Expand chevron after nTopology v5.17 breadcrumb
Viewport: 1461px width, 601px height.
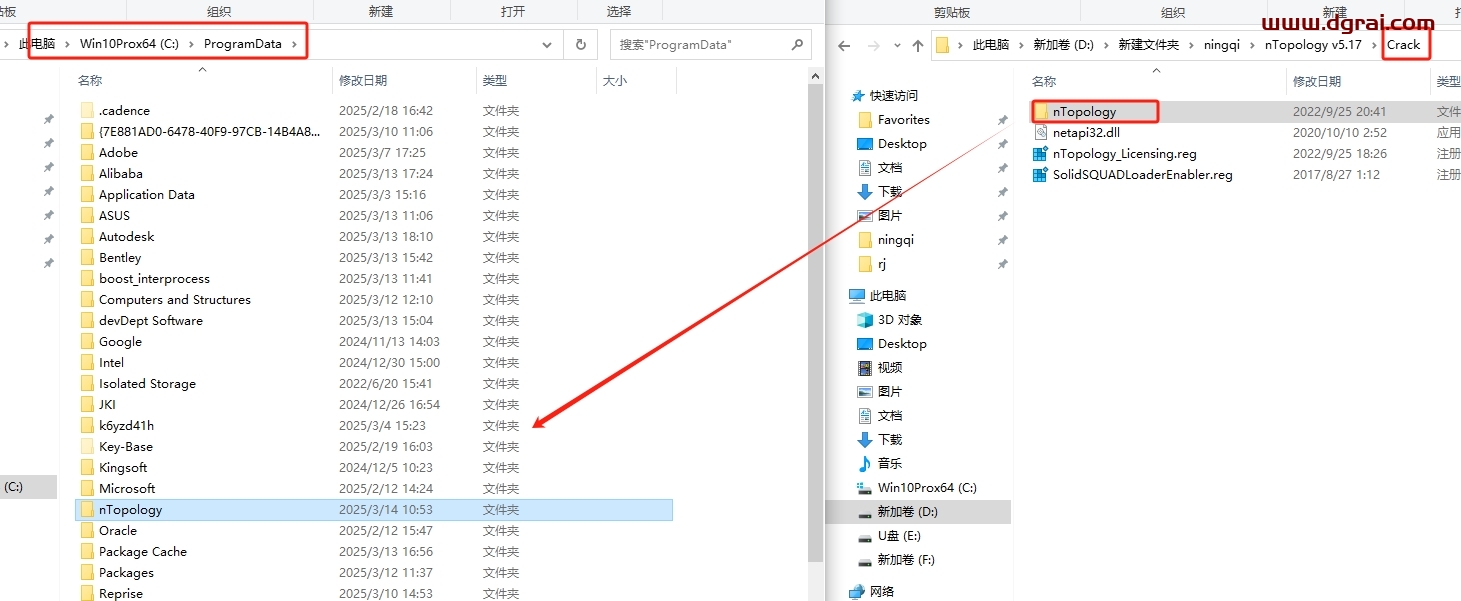(1374, 45)
